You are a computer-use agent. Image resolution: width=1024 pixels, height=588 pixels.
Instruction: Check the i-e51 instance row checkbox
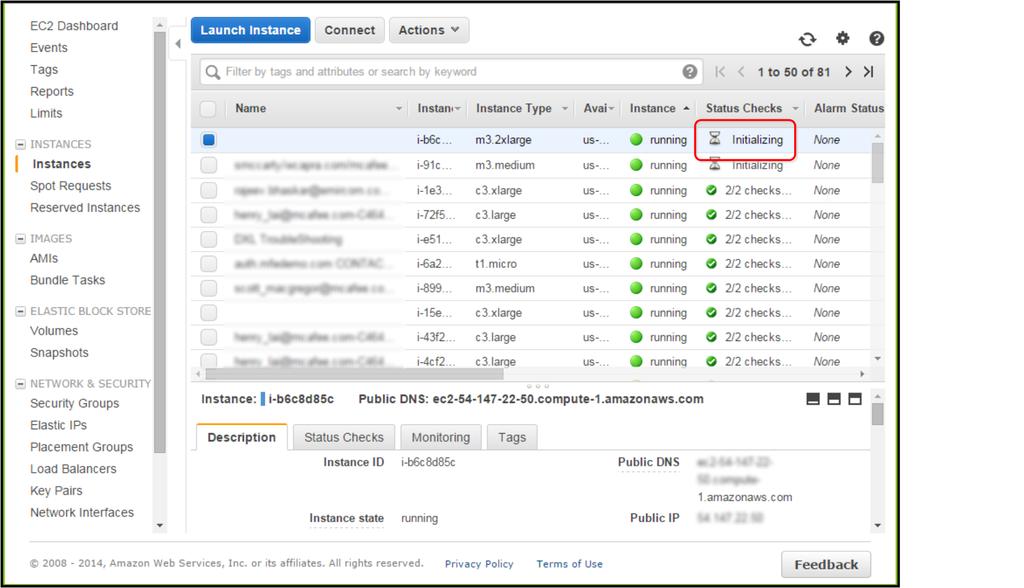point(208,239)
